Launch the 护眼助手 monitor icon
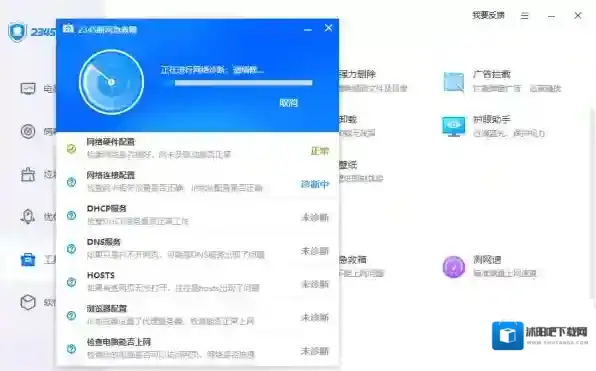 [x=453, y=127]
